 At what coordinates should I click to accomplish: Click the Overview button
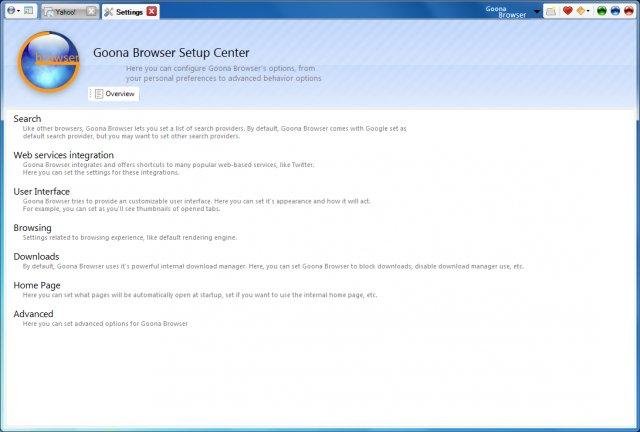pos(114,94)
